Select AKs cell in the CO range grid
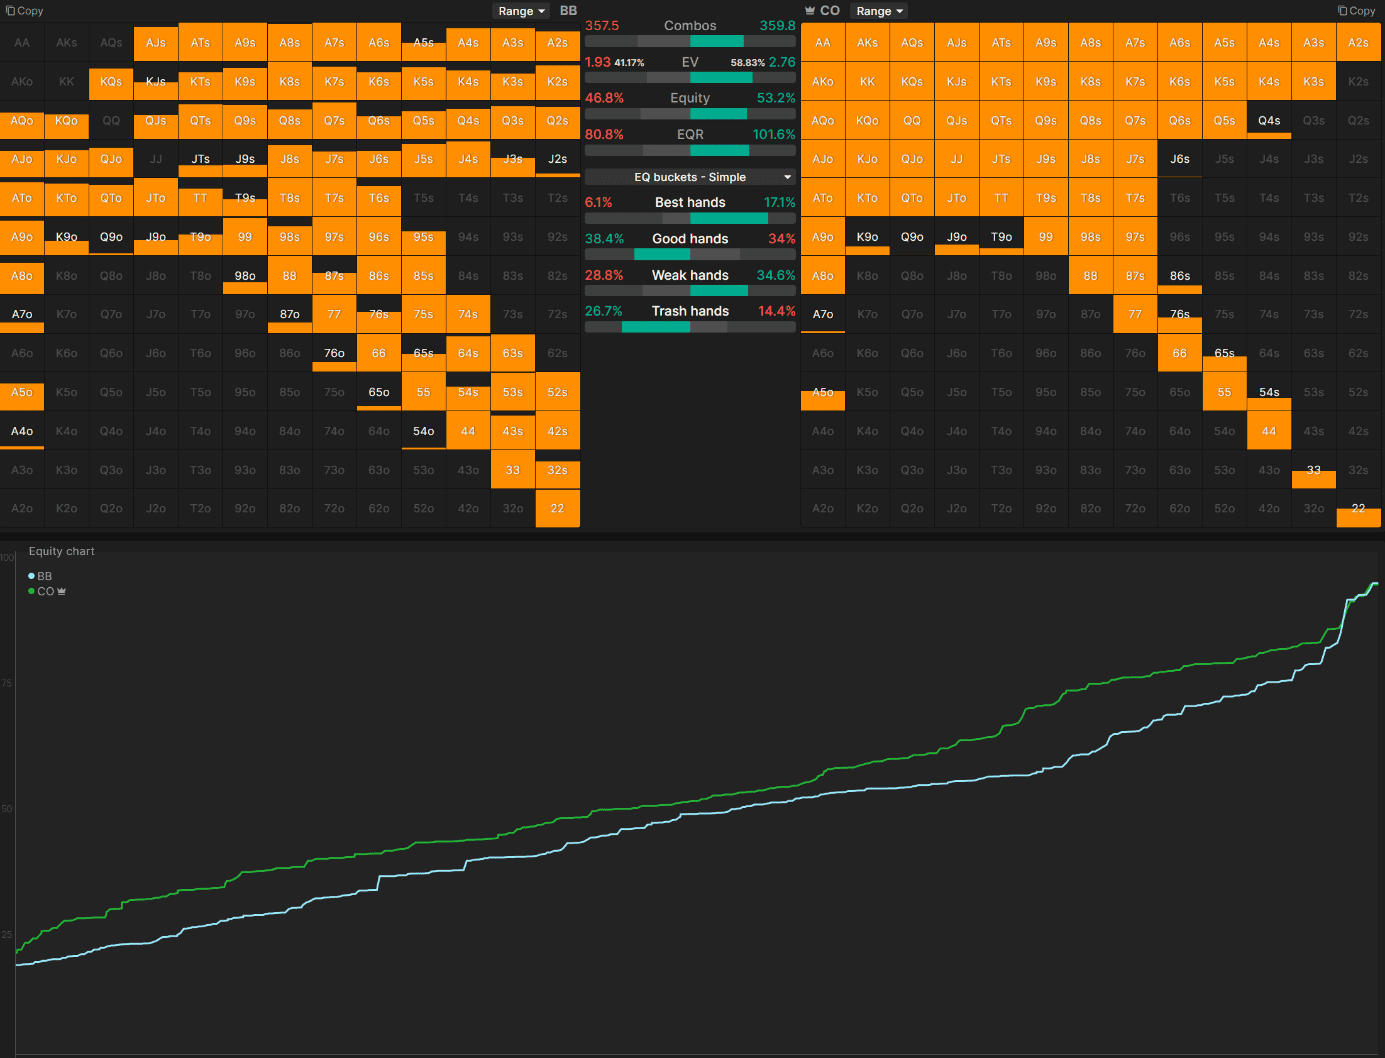1385x1058 pixels. 867,43
